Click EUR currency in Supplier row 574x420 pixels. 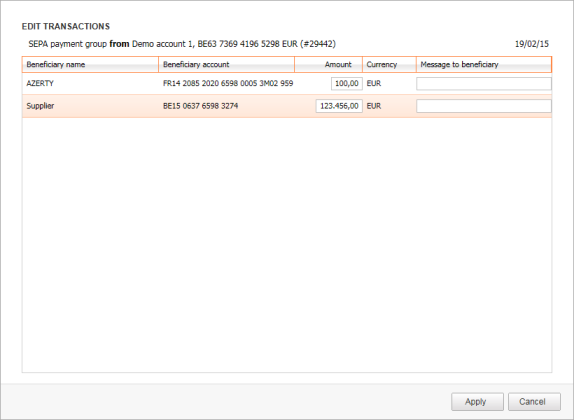374,106
